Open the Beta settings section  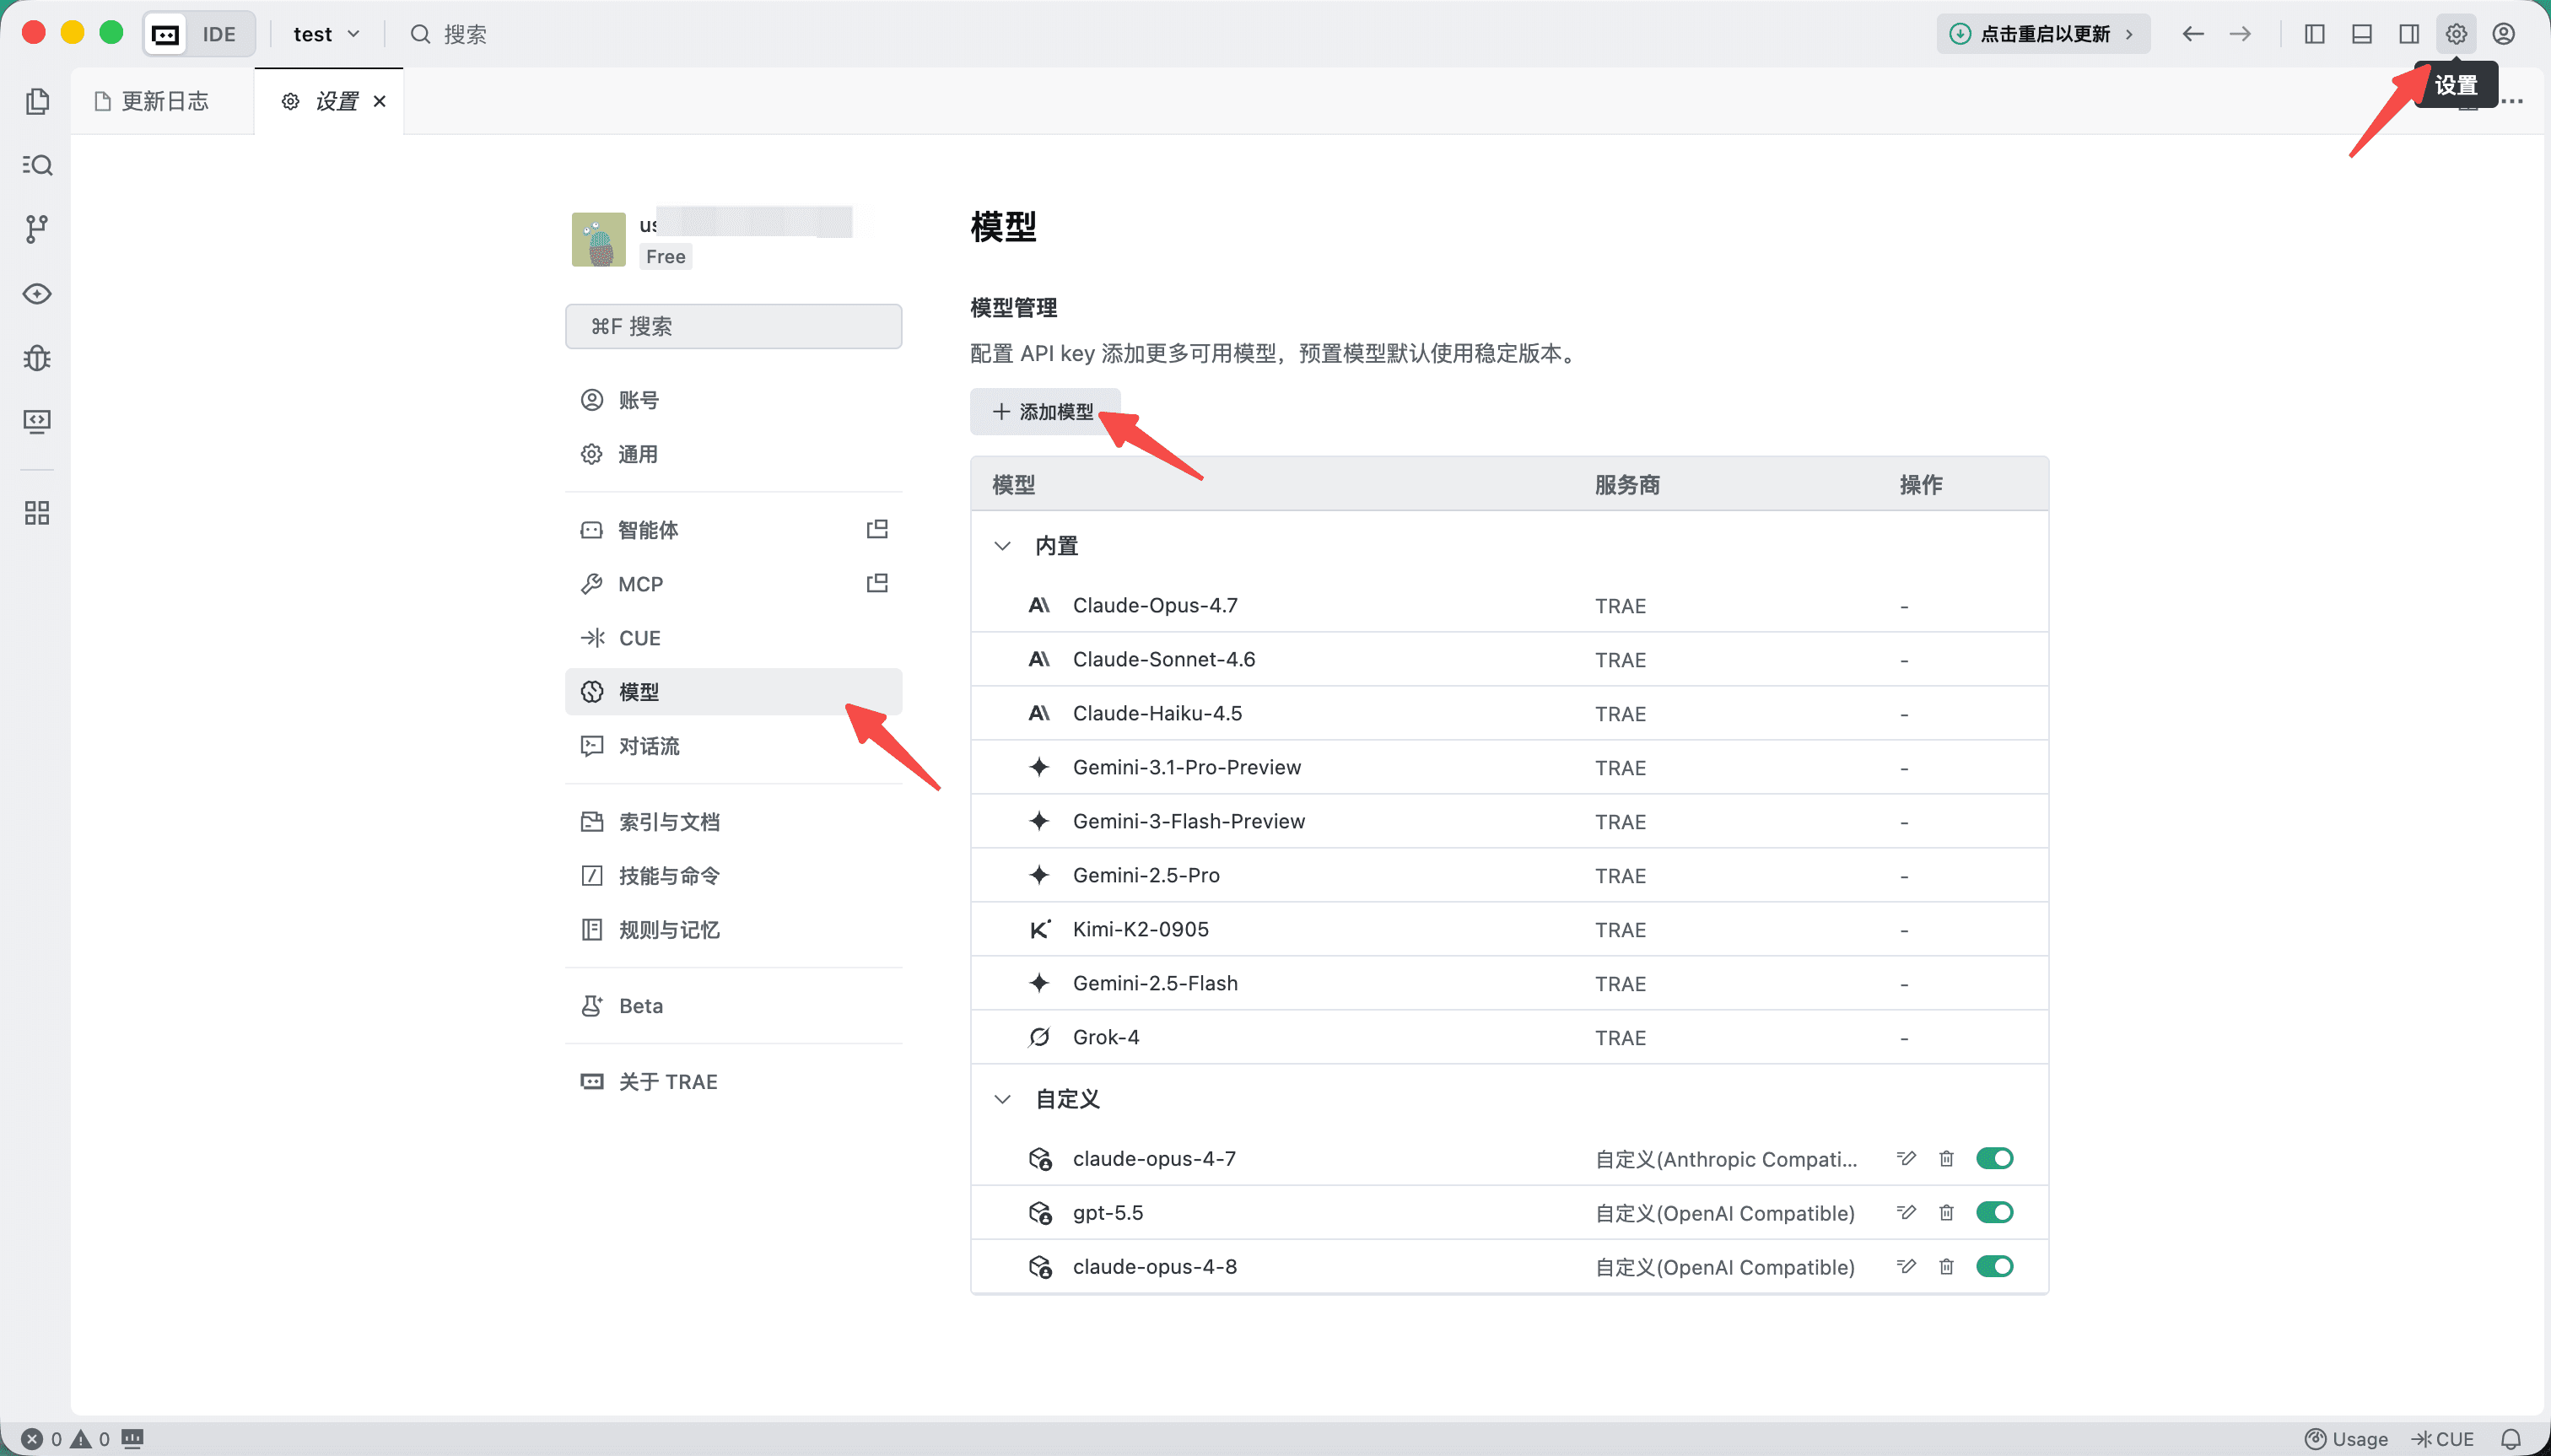pos(733,1005)
